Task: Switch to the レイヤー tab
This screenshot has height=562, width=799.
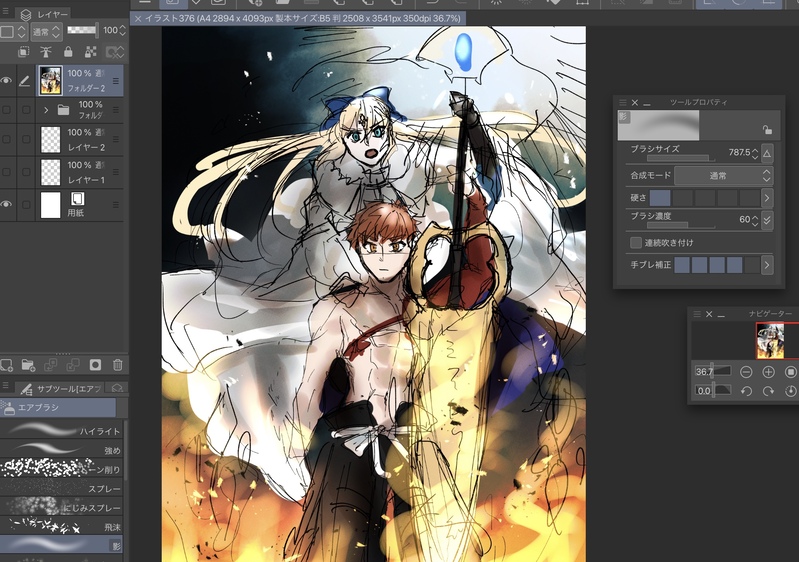Action: tap(44, 14)
